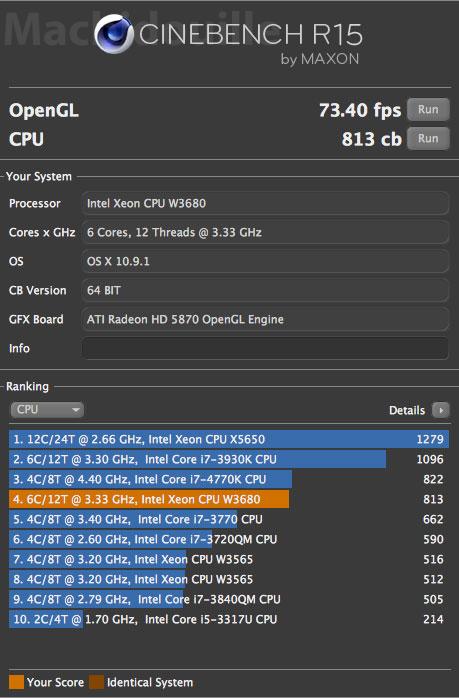Click the orange Your Score legend swatch
Image resolution: width=459 pixels, height=698 pixels.
click(x=16, y=682)
